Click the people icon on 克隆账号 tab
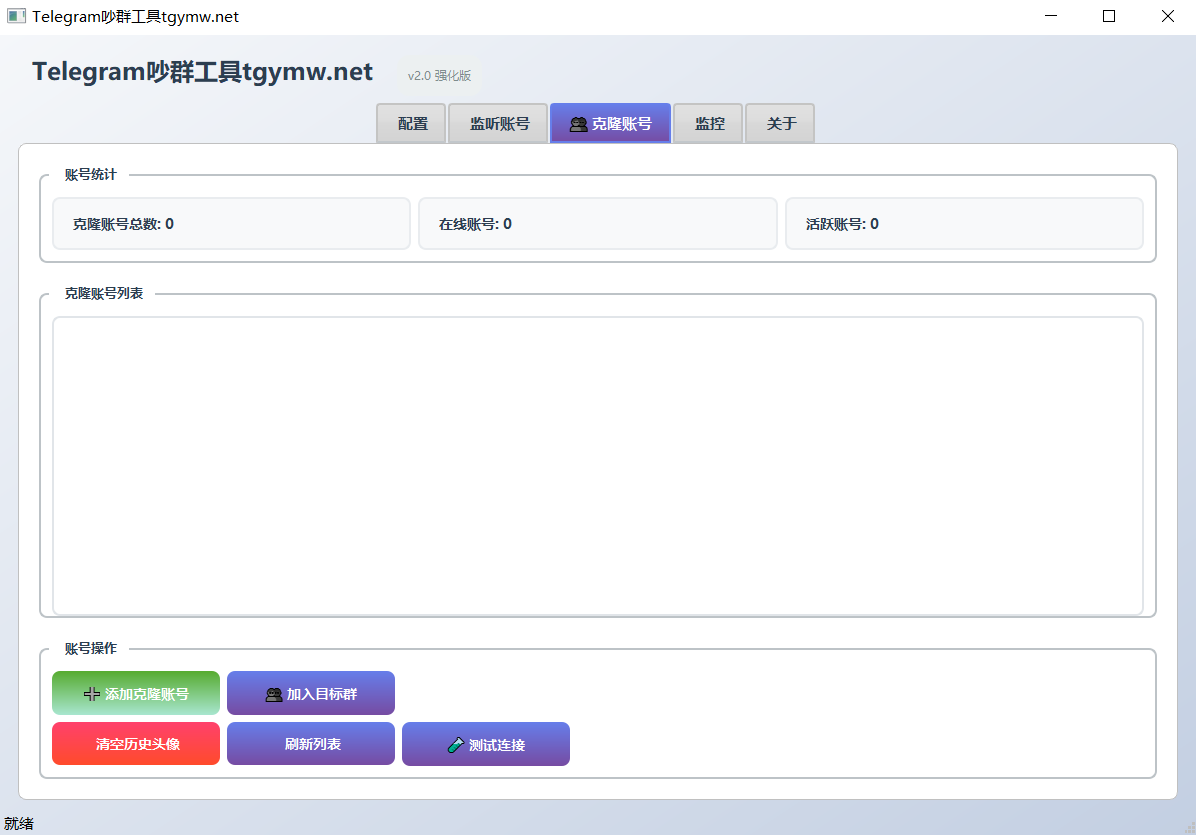This screenshot has width=1196, height=835. tap(578, 125)
